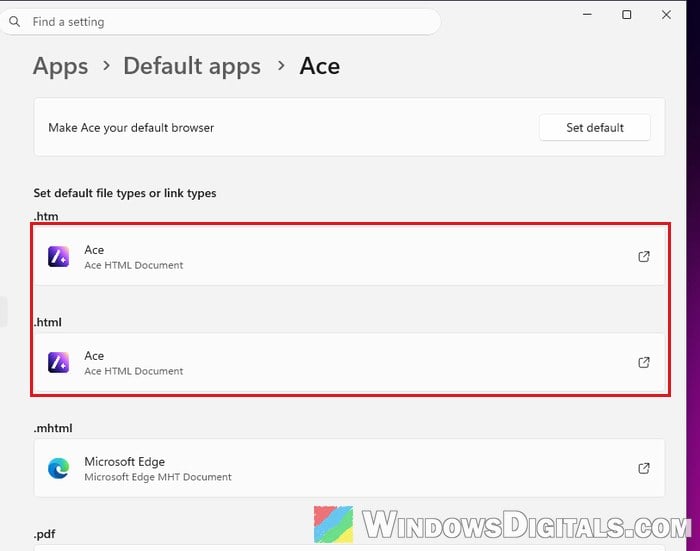
Task: Click the .html file type label
Action: click(48, 322)
